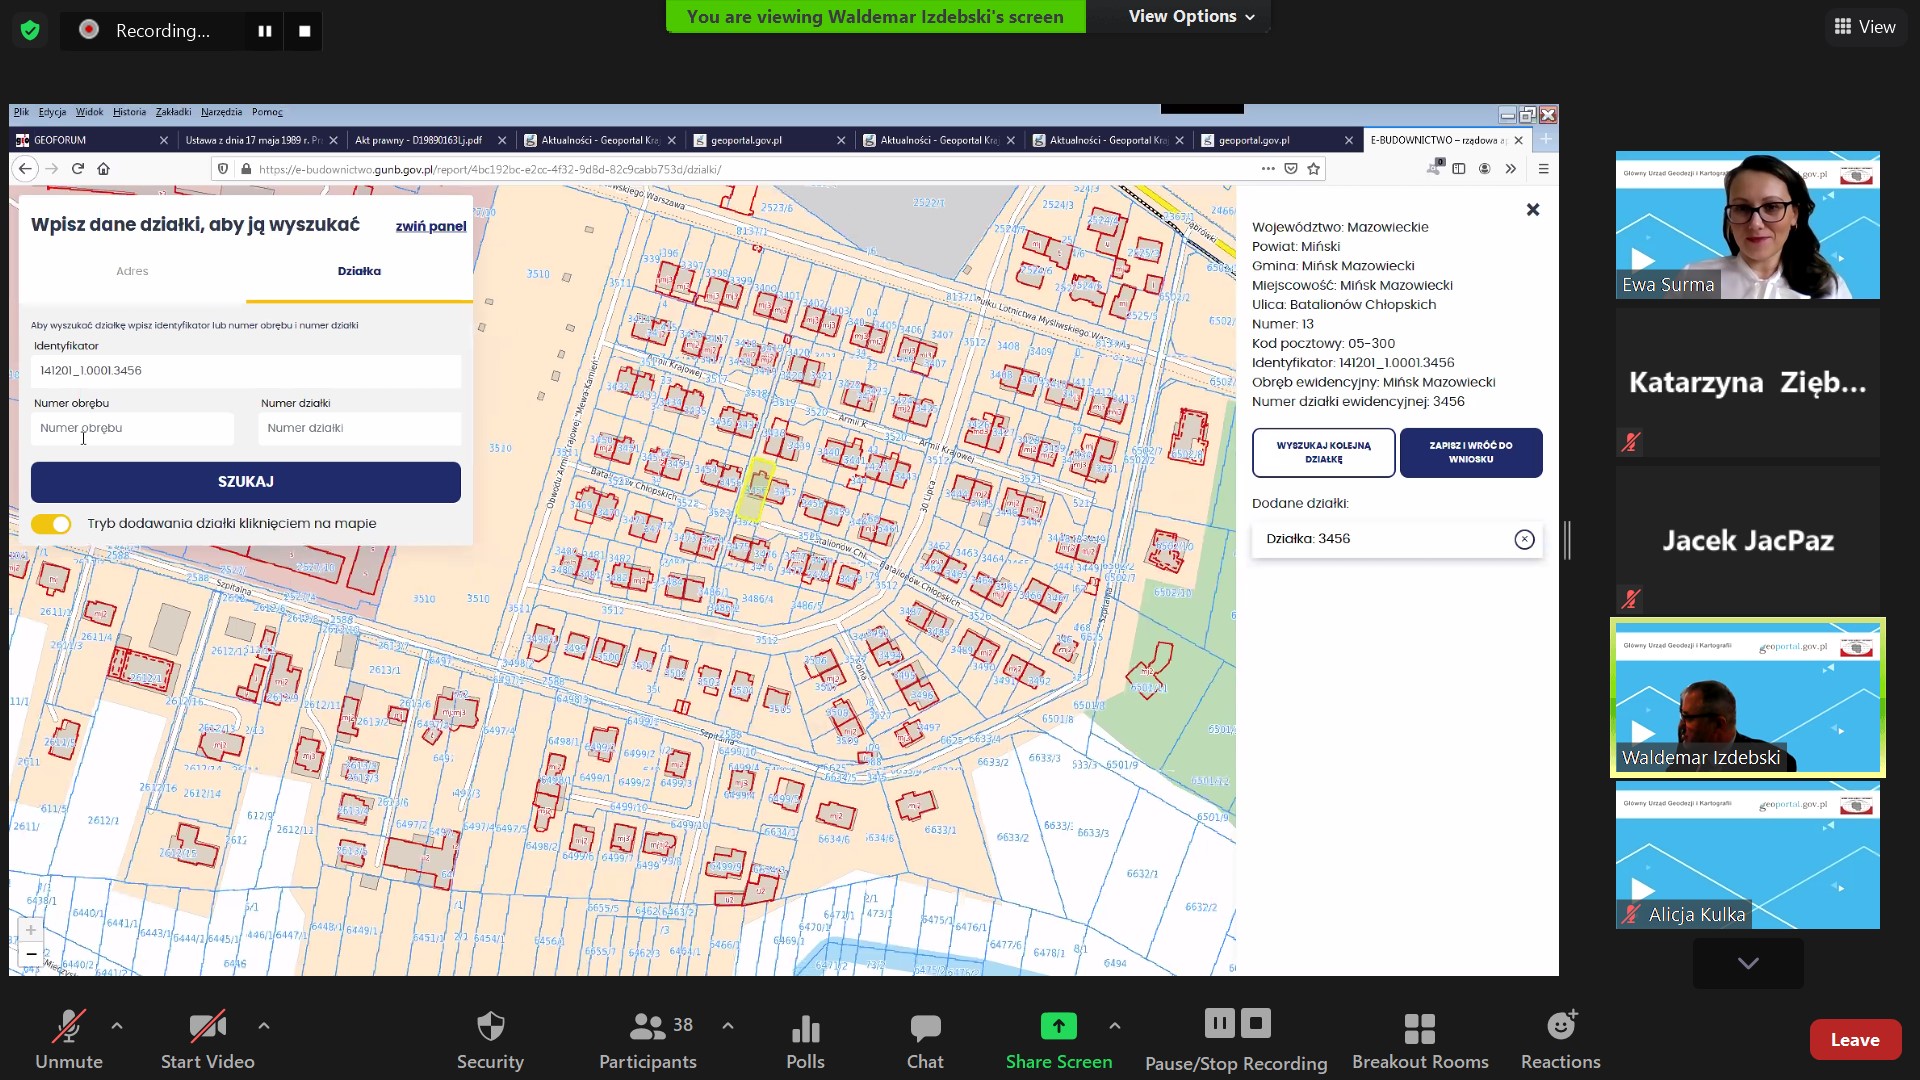The width and height of the screenshot is (1920, 1080).
Task: Click the Numer działki input field
Action: click(359, 428)
